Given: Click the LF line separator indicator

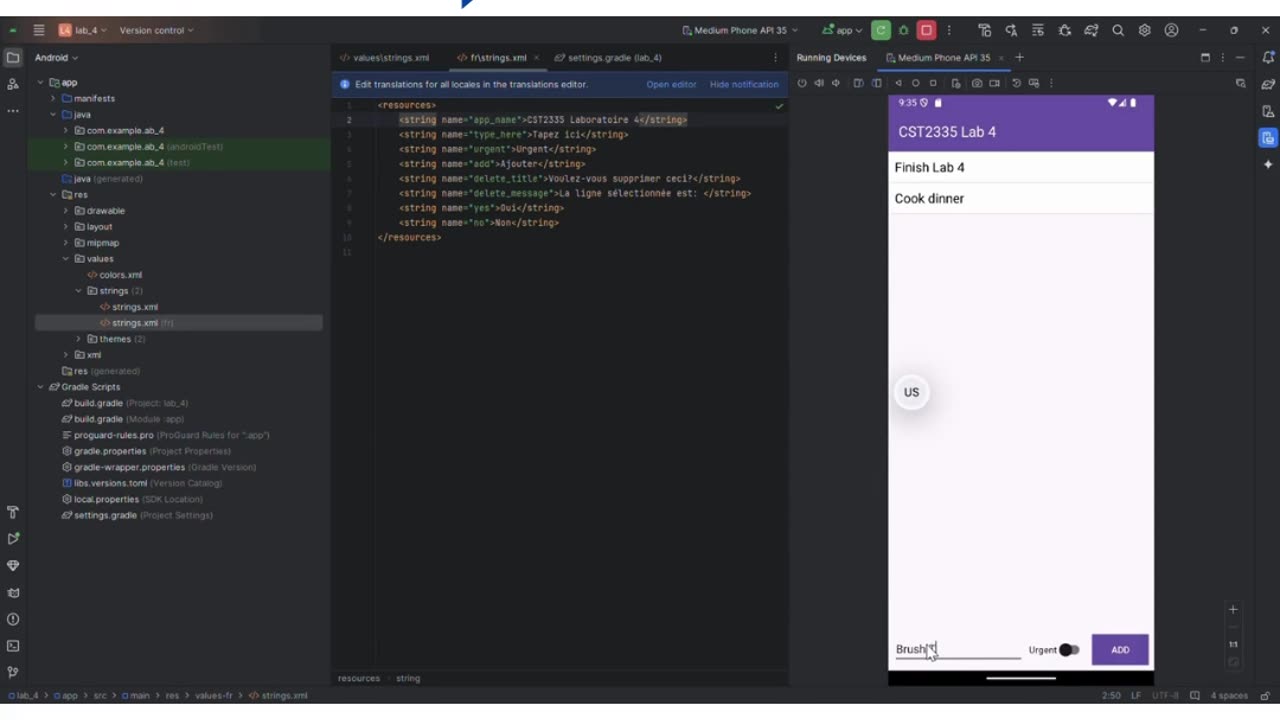Looking at the screenshot, I should (1136, 695).
